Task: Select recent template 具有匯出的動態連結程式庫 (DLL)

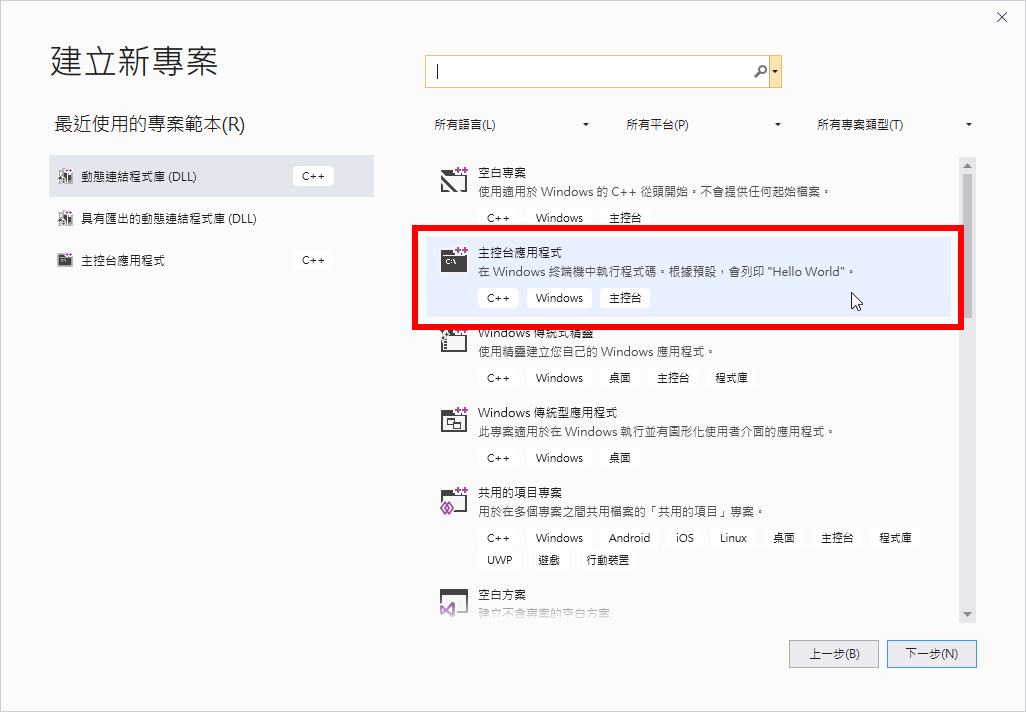Action: click(211, 218)
